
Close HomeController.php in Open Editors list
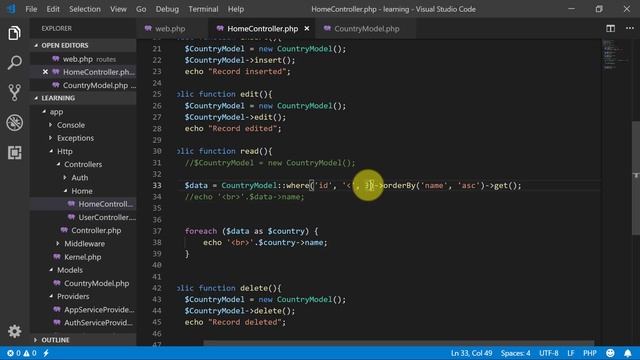click(x=45, y=72)
